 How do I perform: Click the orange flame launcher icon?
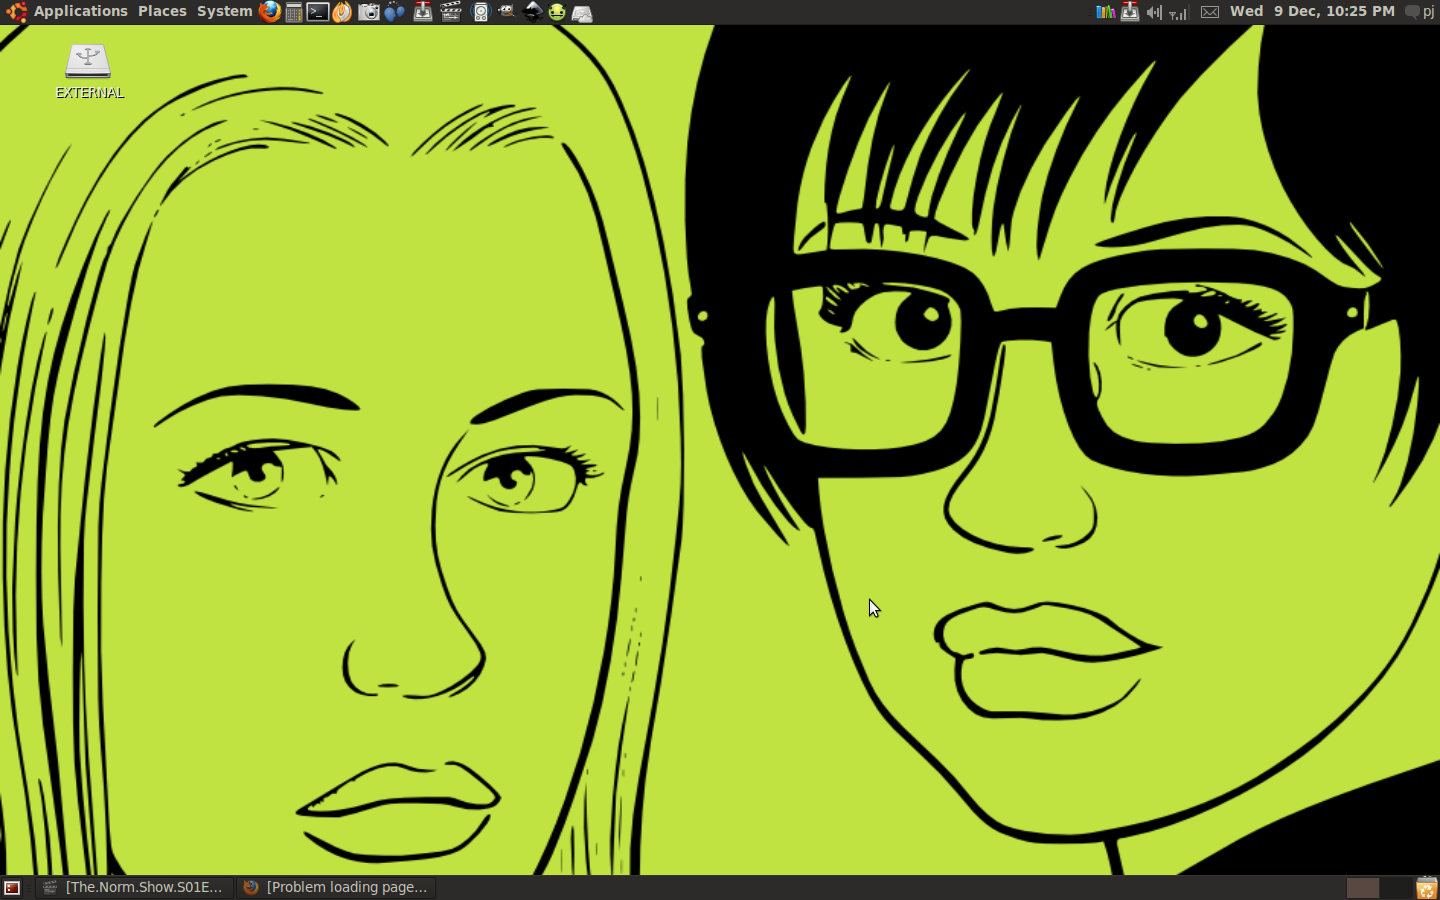click(x=342, y=12)
